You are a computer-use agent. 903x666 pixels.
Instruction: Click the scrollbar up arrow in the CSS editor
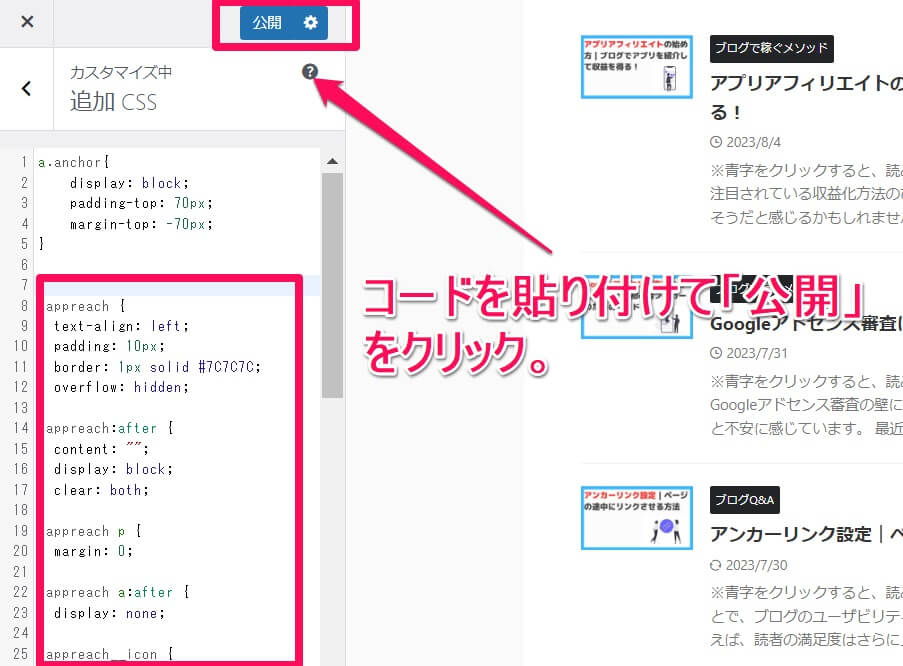333,159
